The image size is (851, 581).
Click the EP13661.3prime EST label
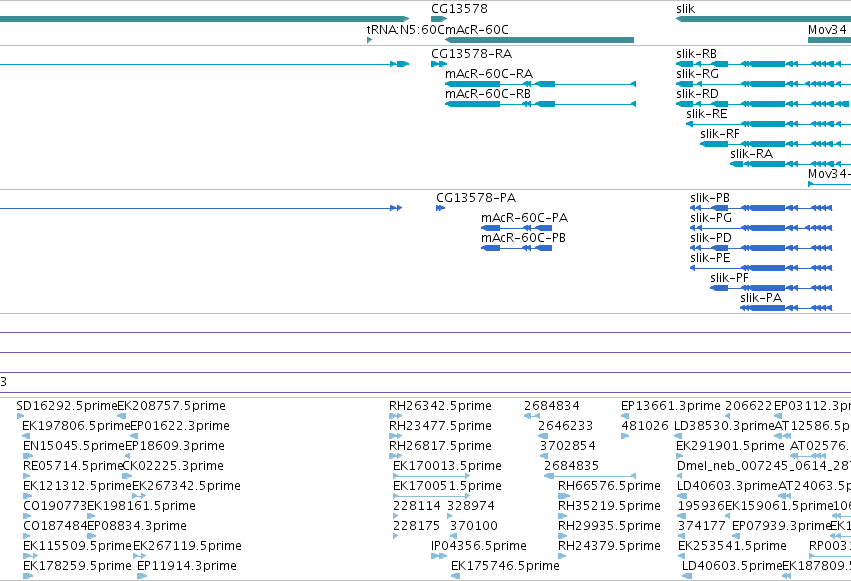click(x=671, y=406)
